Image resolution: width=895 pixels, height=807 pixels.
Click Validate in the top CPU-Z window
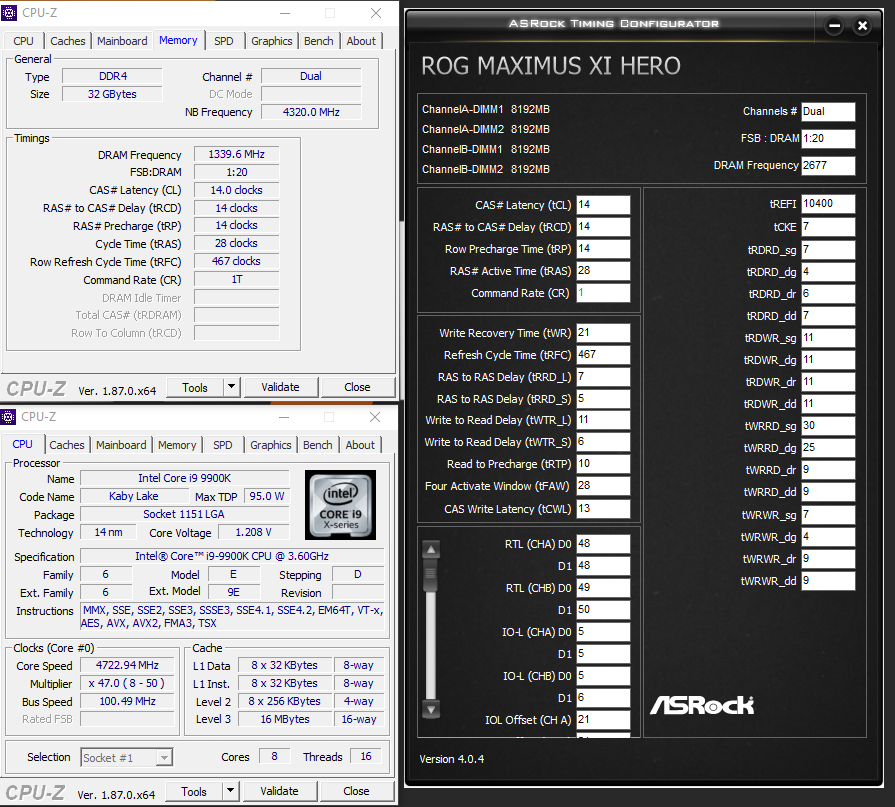[x=280, y=387]
